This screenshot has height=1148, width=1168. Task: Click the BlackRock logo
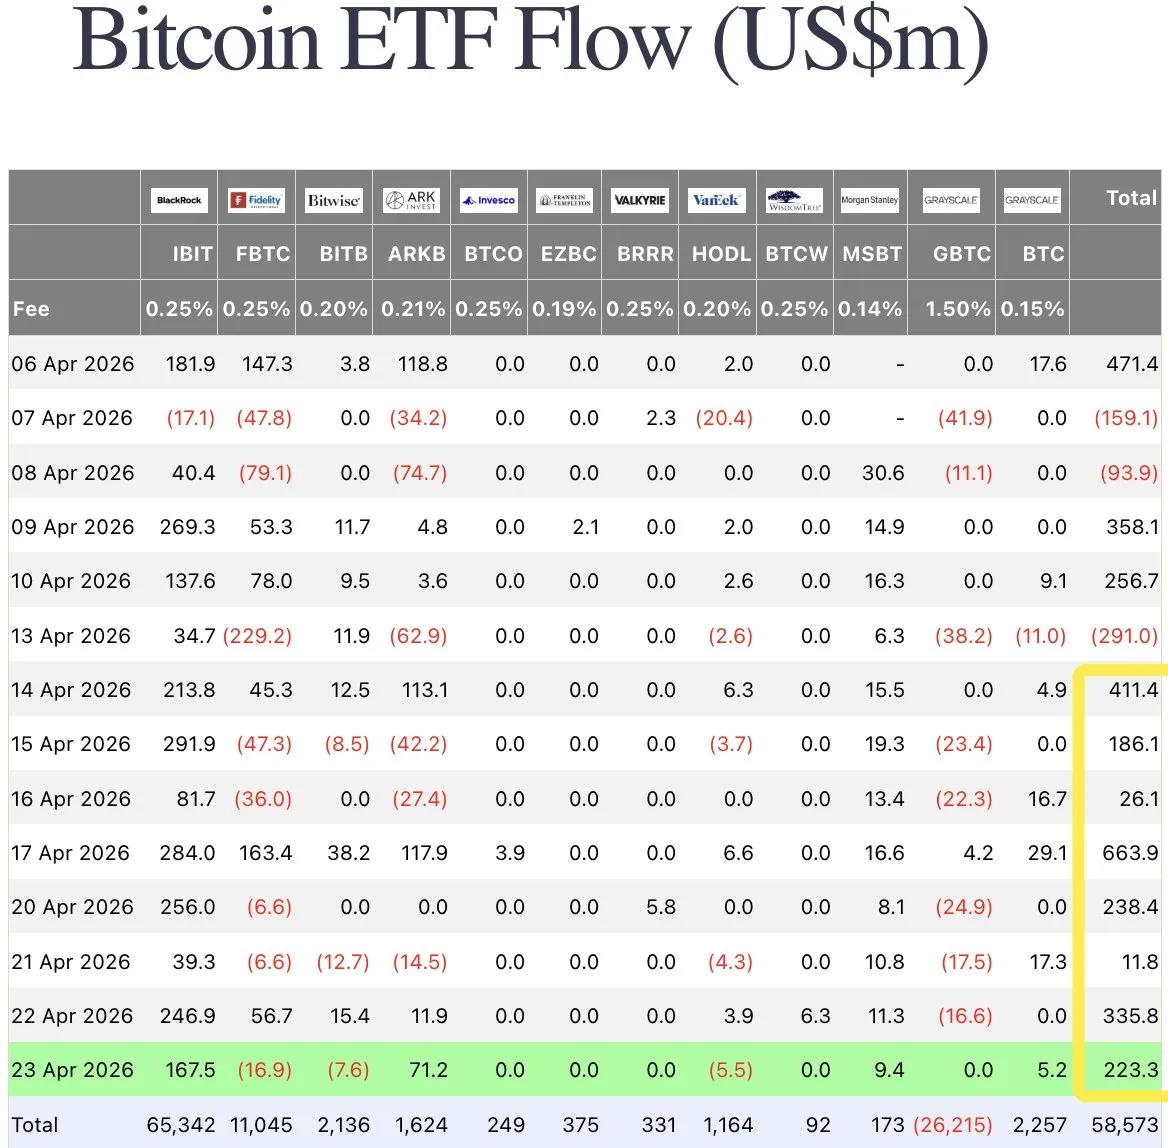coord(179,200)
